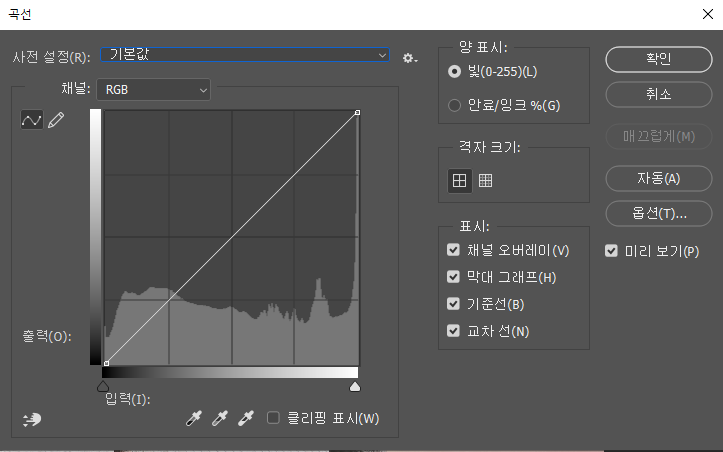Select the 빛(0-255) radio option
Screen dimensions: 723x452
point(454,71)
